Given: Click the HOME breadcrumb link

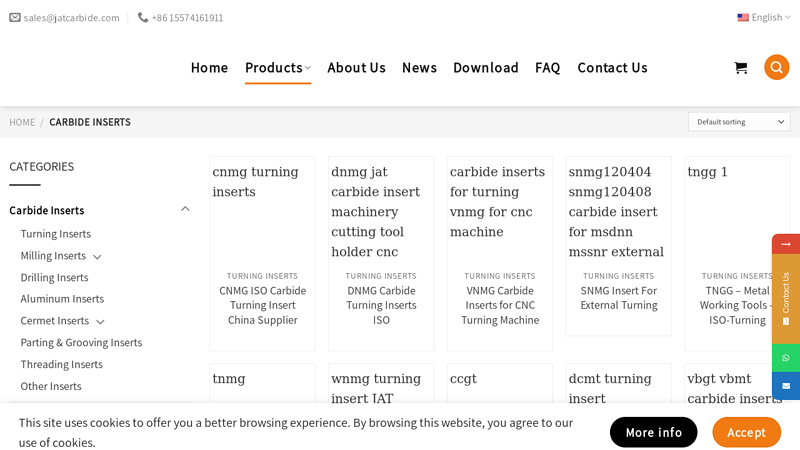Looking at the screenshot, I should point(22,122).
